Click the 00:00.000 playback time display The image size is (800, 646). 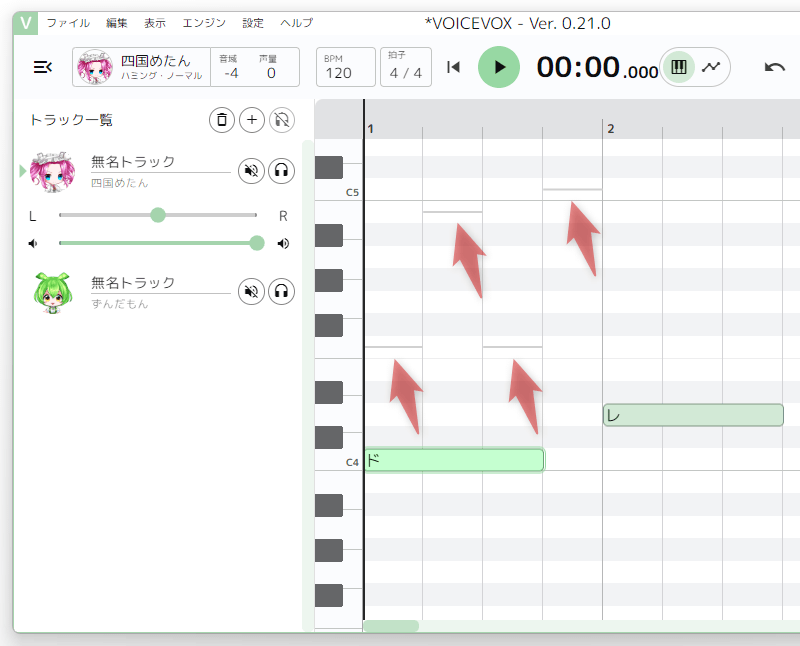click(x=597, y=67)
